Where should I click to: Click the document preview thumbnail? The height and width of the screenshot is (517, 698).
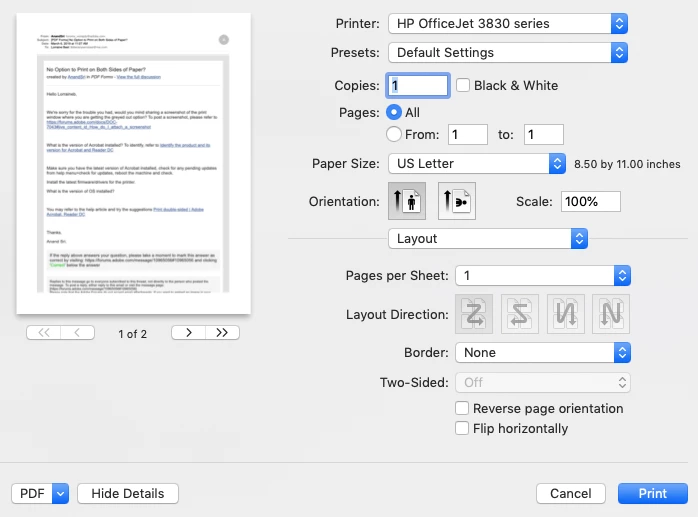tap(134, 163)
